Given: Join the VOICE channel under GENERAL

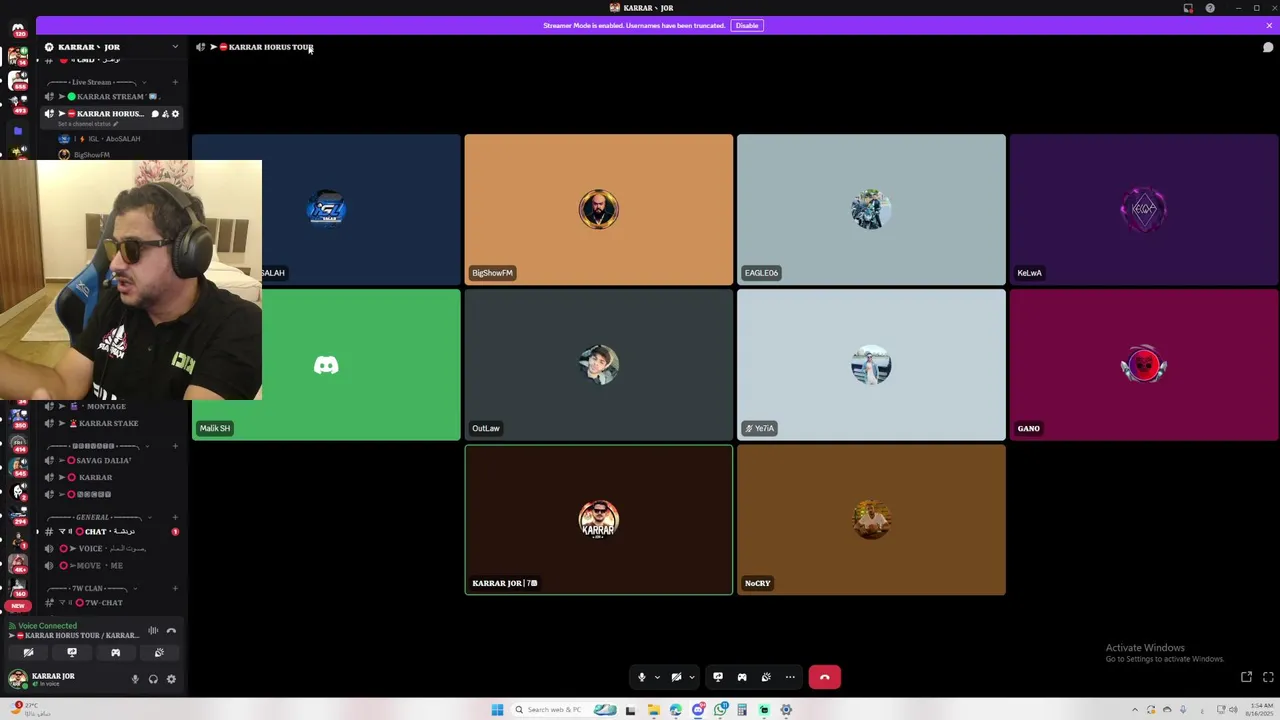Looking at the screenshot, I should pyautogui.click(x=110, y=549).
